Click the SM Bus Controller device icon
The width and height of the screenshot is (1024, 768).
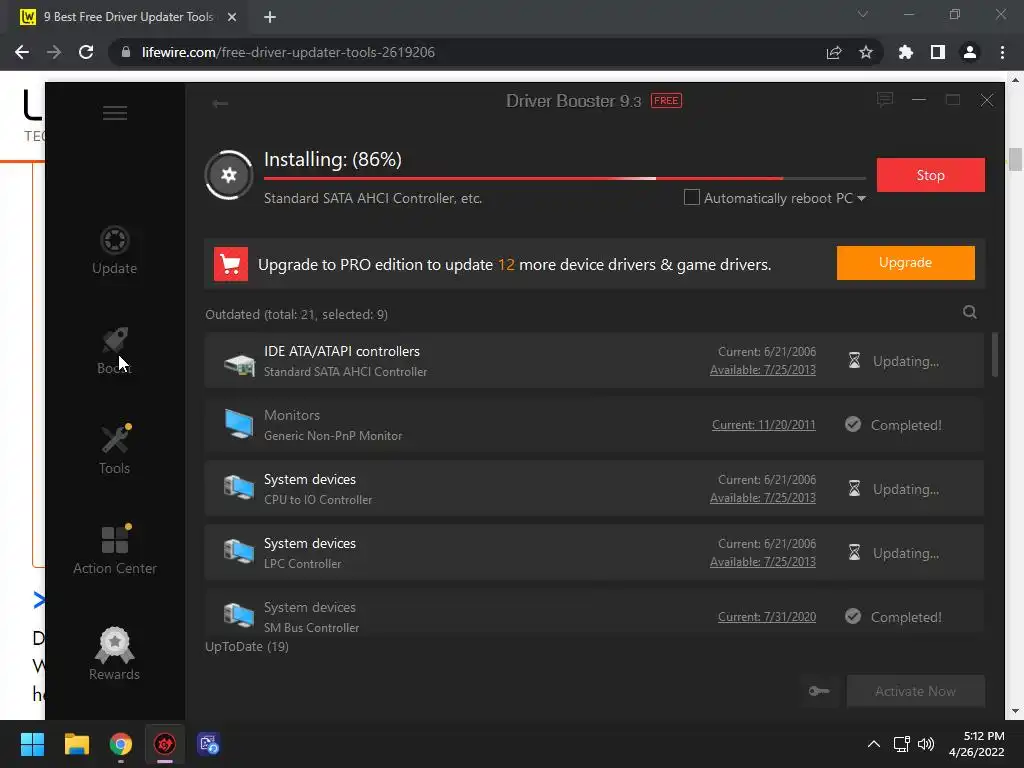[239, 616]
